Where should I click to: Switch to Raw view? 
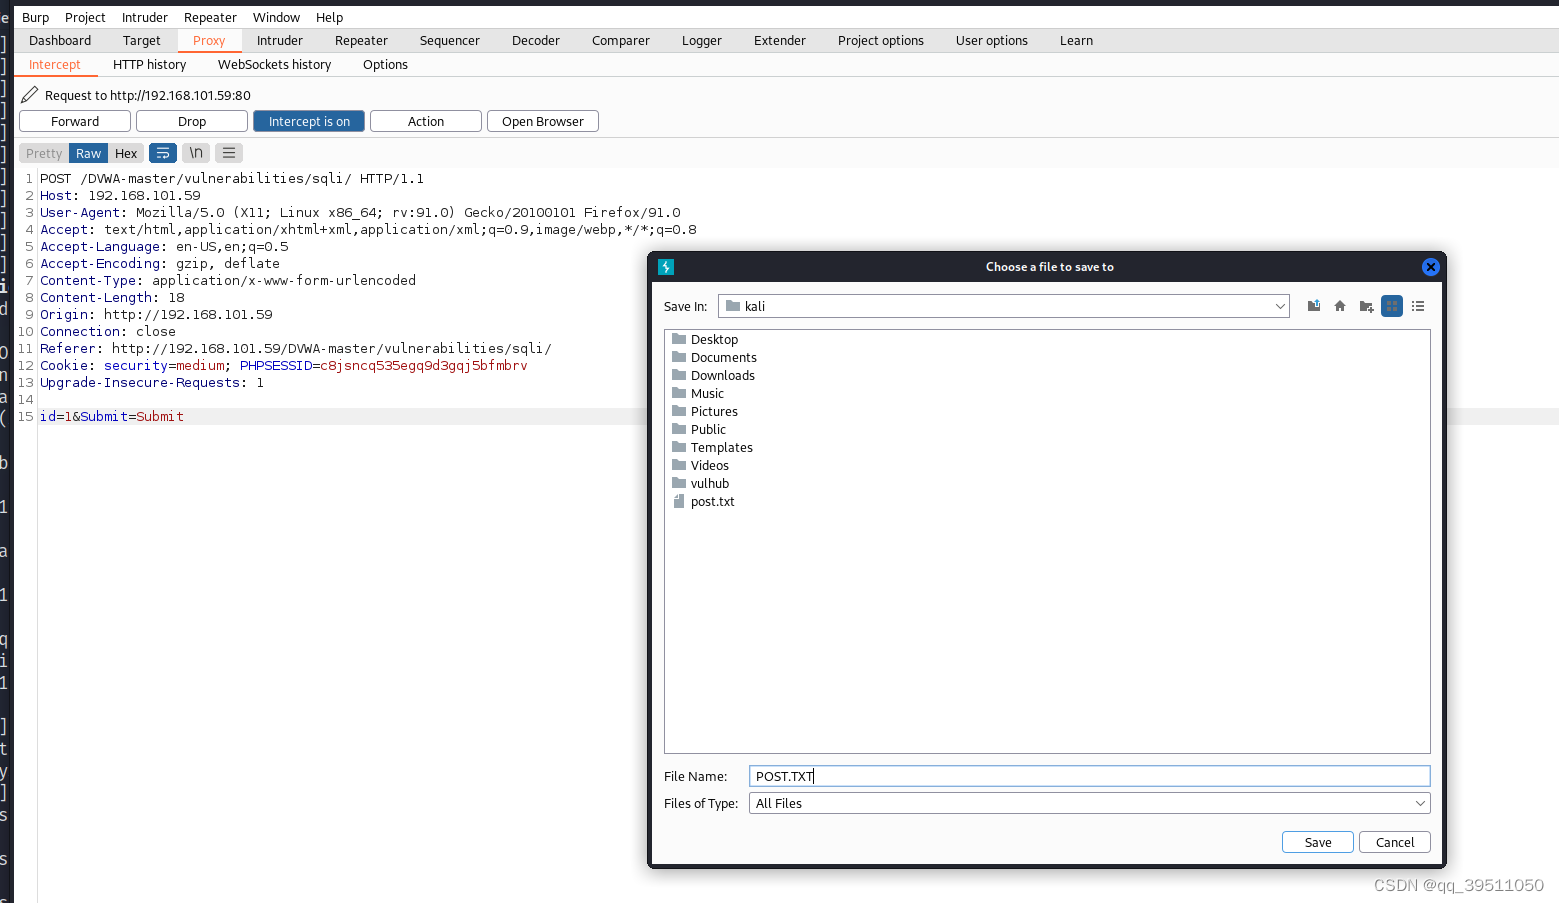pyautogui.click(x=89, y=153)
